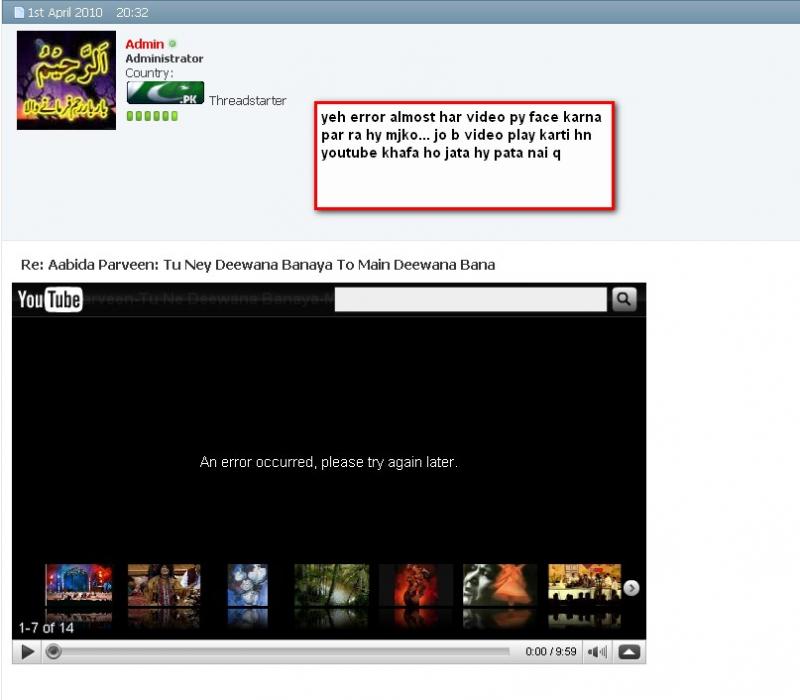
Task: Click inside the YouTube search field
Action: [x=470, y=299]
